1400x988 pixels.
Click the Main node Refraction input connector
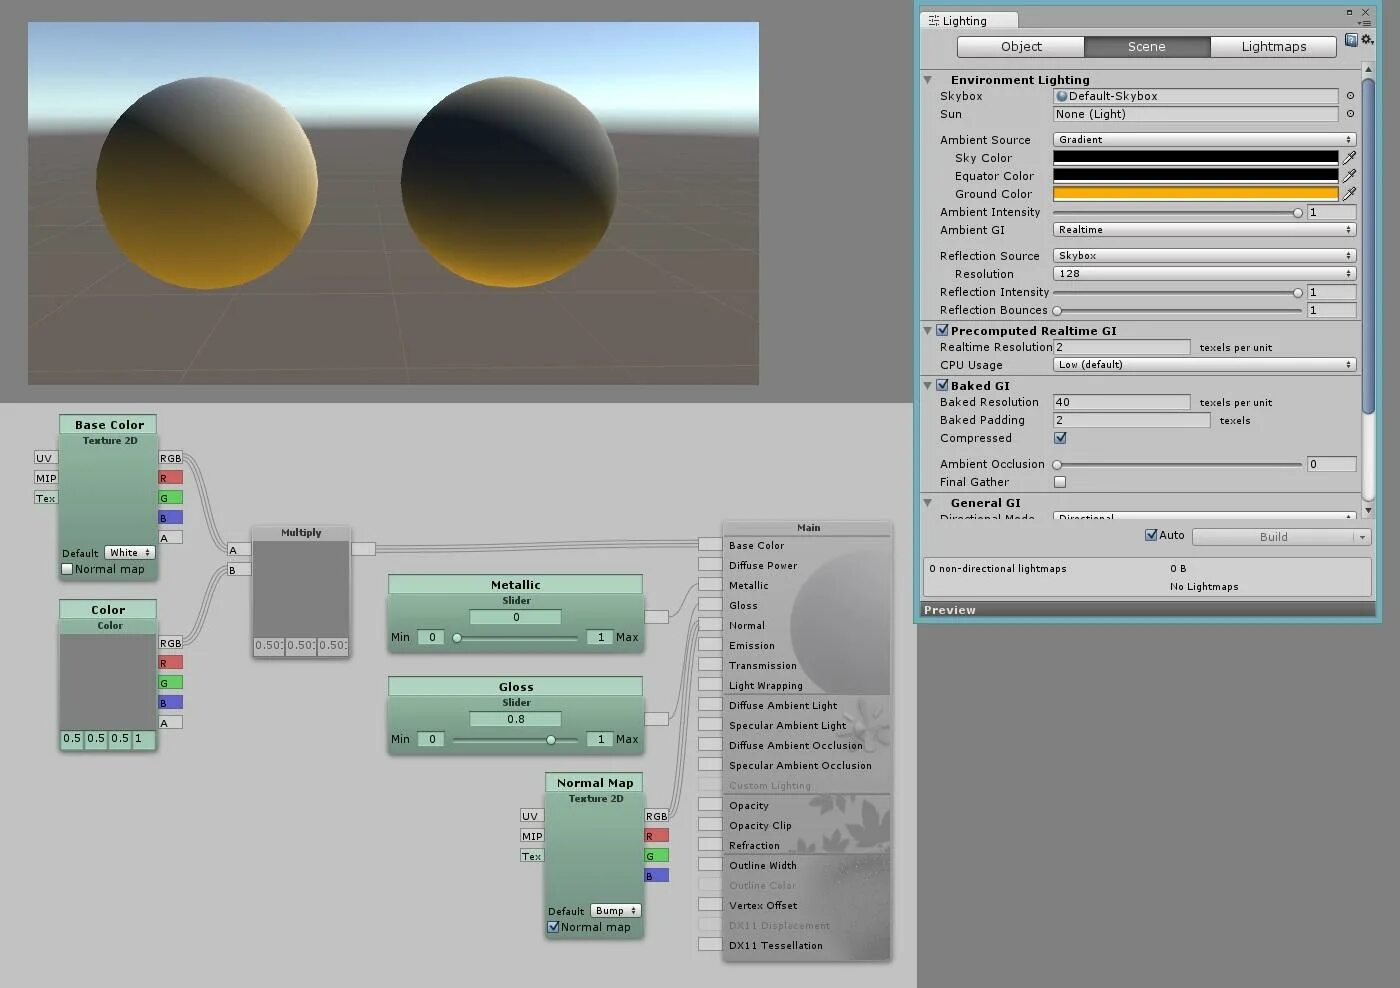point(710,845)
